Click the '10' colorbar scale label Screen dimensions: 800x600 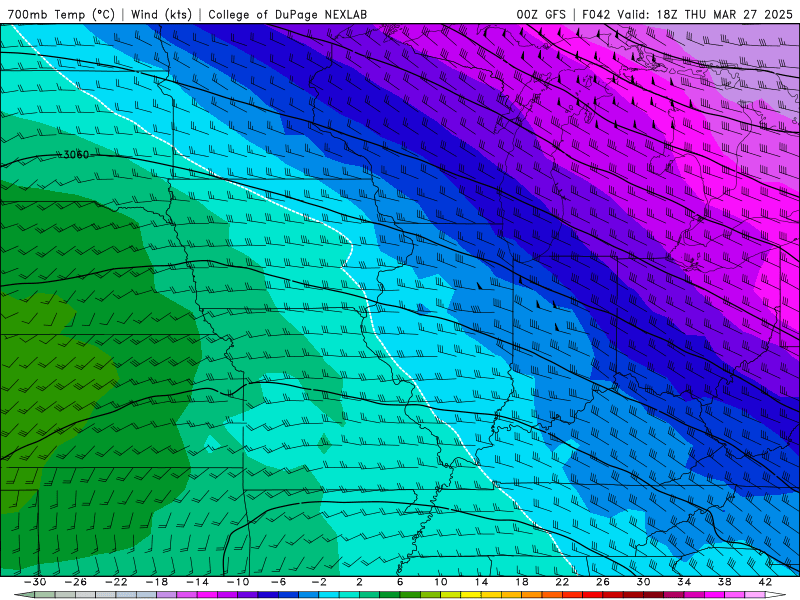(440, 582)
